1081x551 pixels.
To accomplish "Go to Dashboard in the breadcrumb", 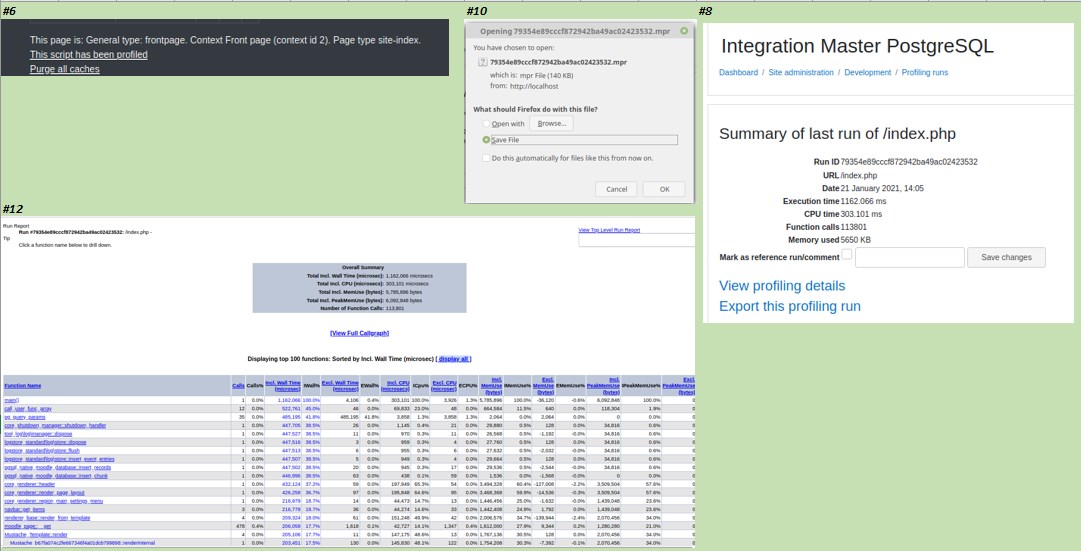I will 738,72.
